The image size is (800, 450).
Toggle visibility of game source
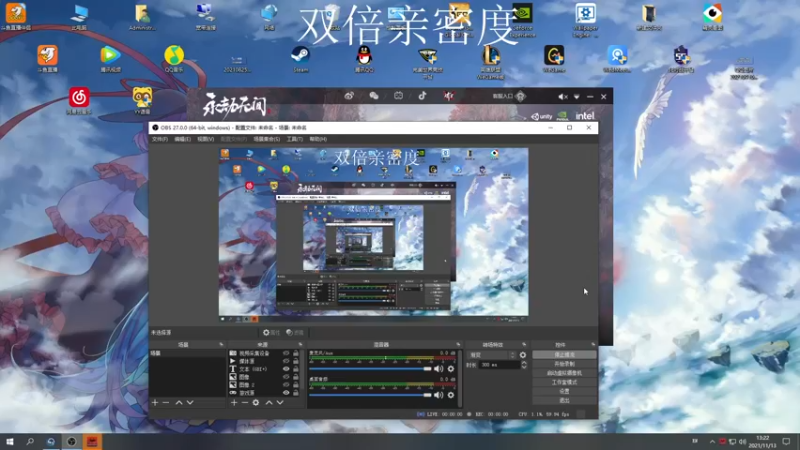pyautogui.click(x=286, y=393)
